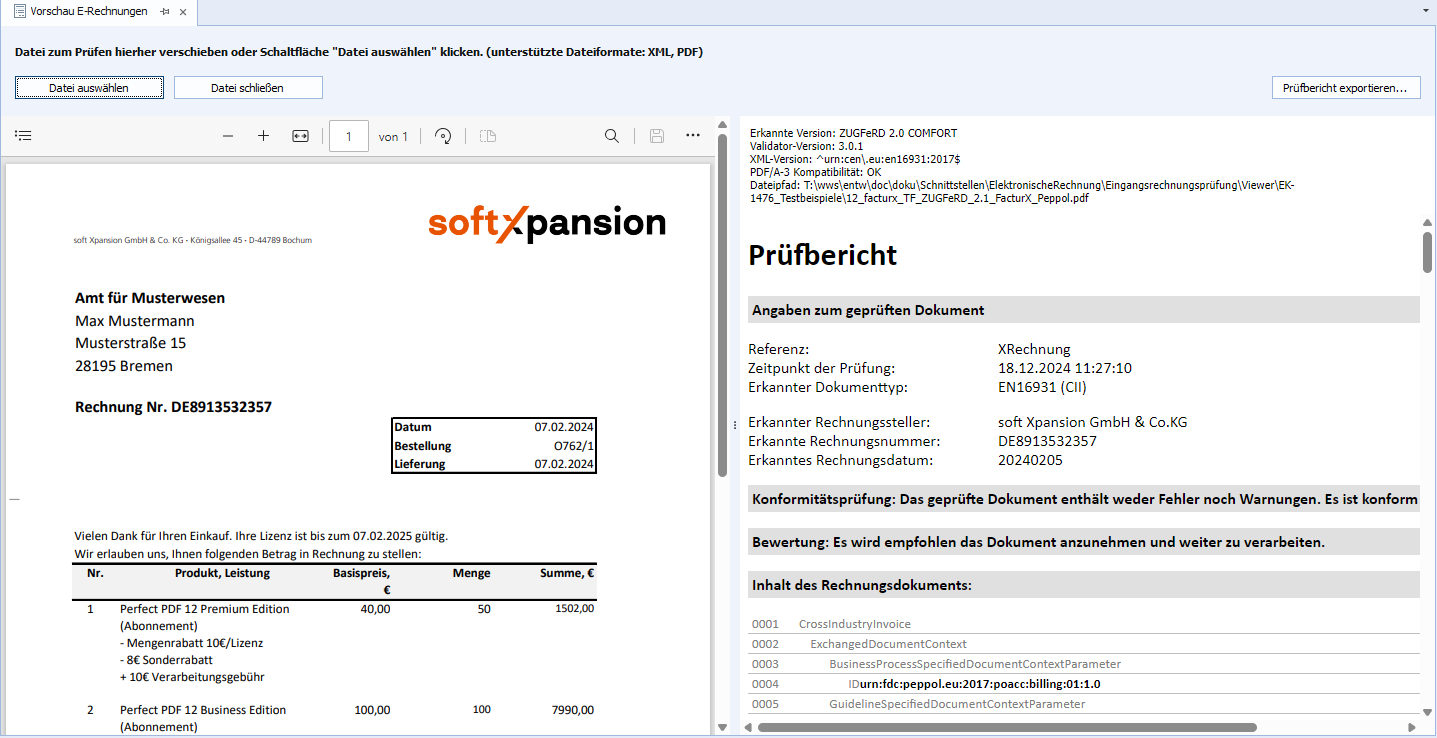Open search in PDF viewer

click(x=612, y=136)
